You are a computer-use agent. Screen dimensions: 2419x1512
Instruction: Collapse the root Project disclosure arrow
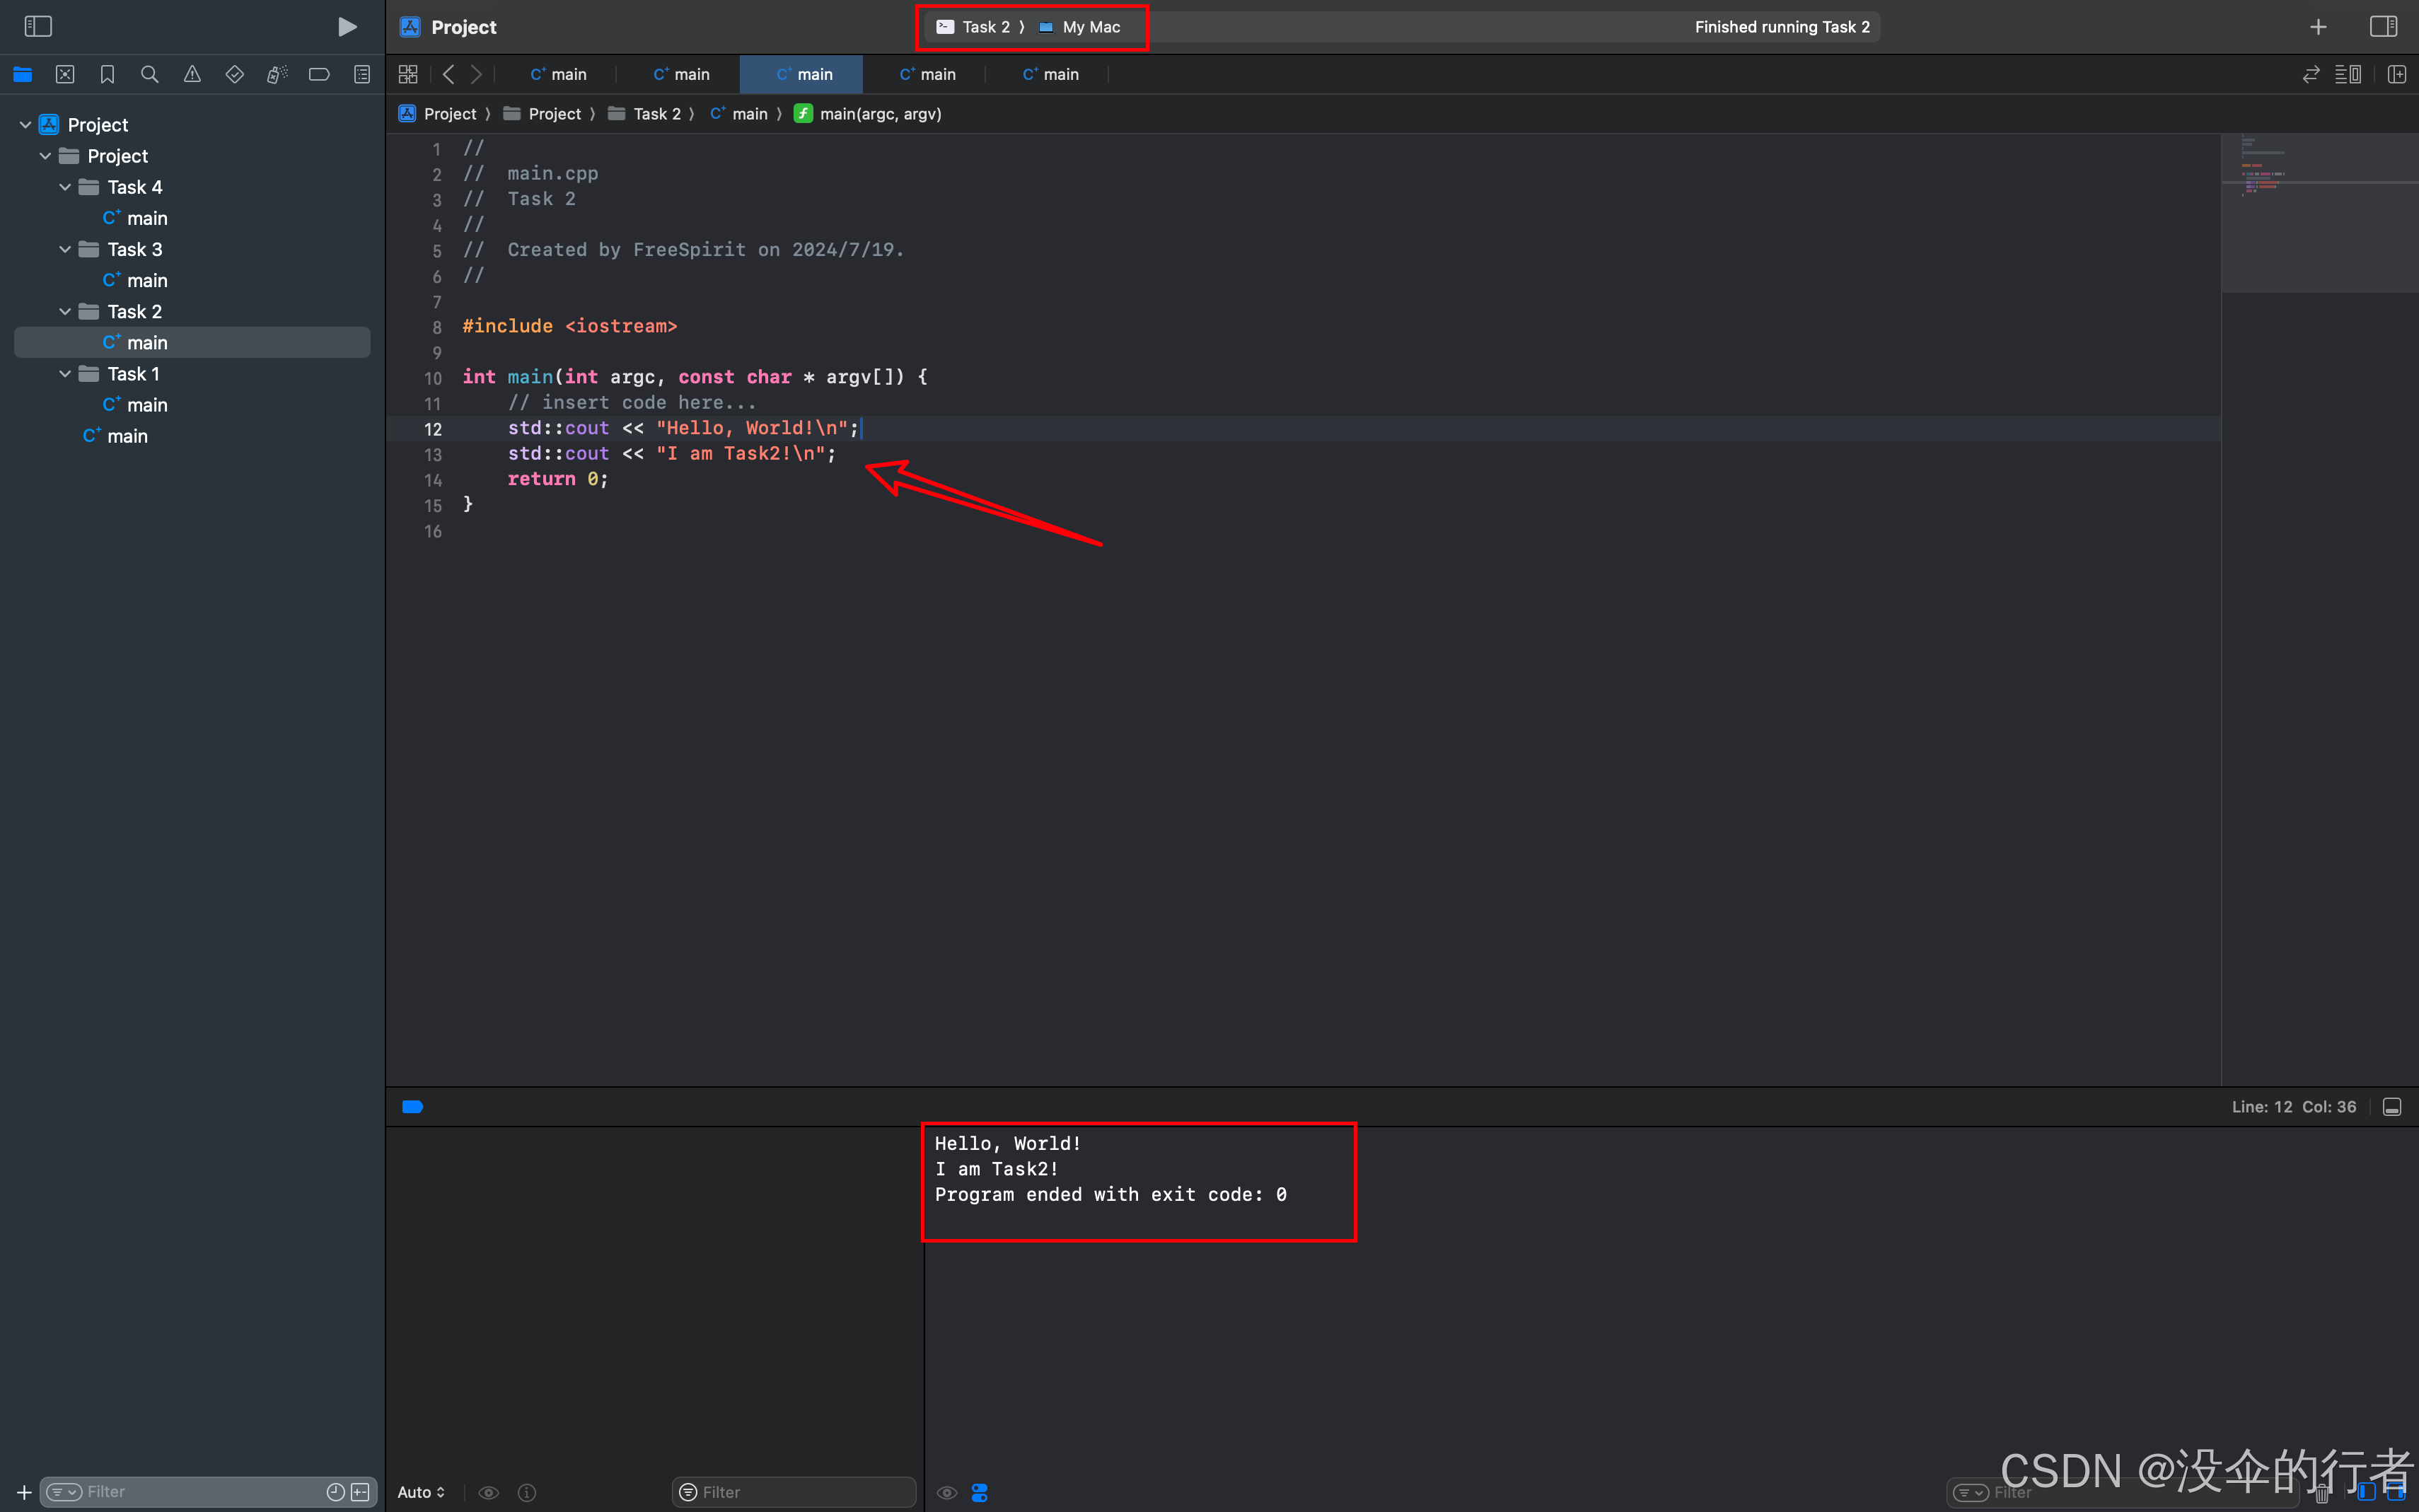25,125
